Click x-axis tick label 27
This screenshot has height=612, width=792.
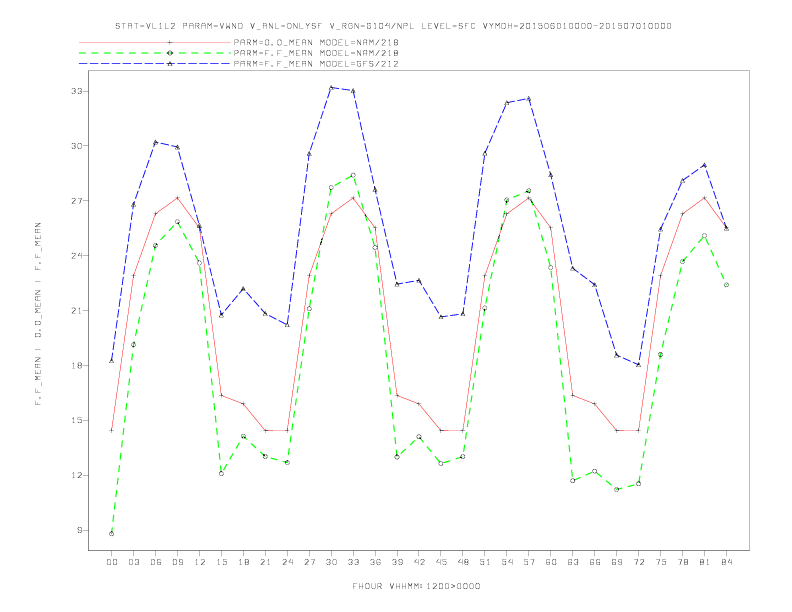[x=309, y=562]
